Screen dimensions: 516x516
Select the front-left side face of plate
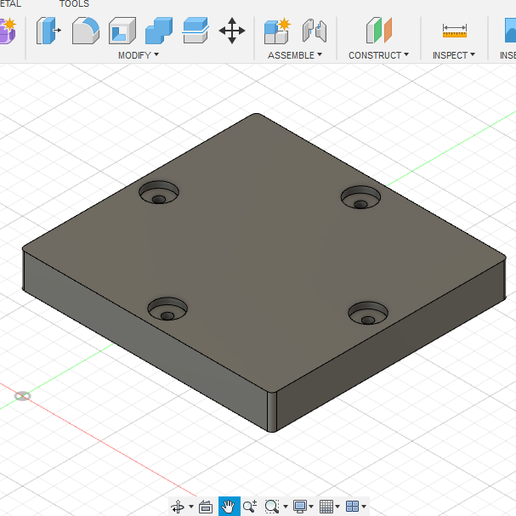(145, 340)
